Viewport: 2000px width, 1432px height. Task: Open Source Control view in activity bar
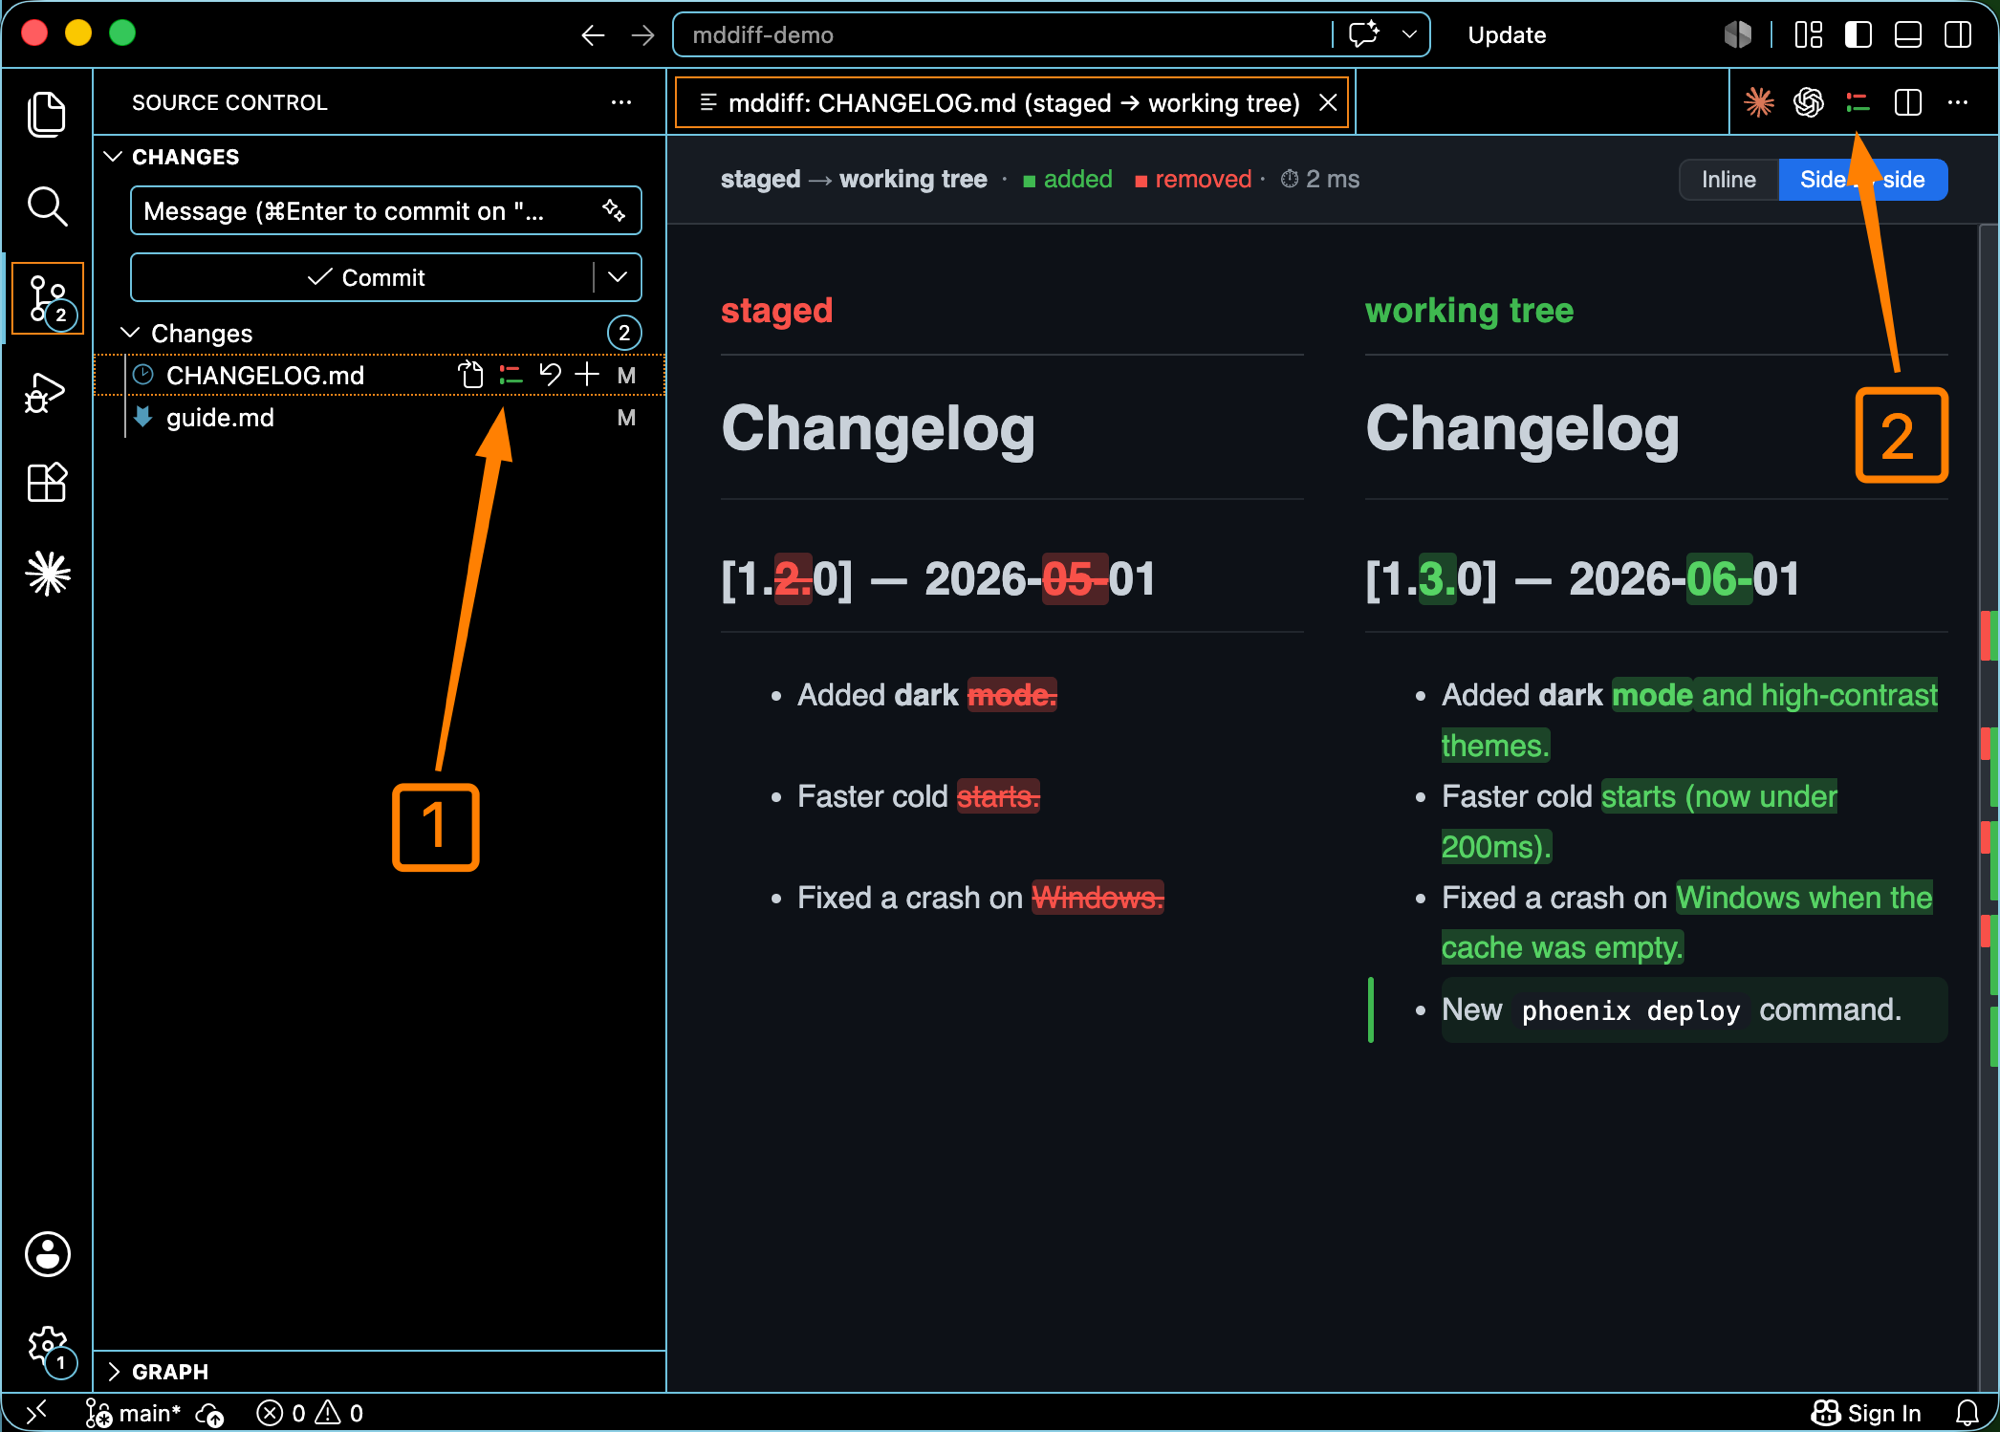pyautogui.click(x=47, y=298)
